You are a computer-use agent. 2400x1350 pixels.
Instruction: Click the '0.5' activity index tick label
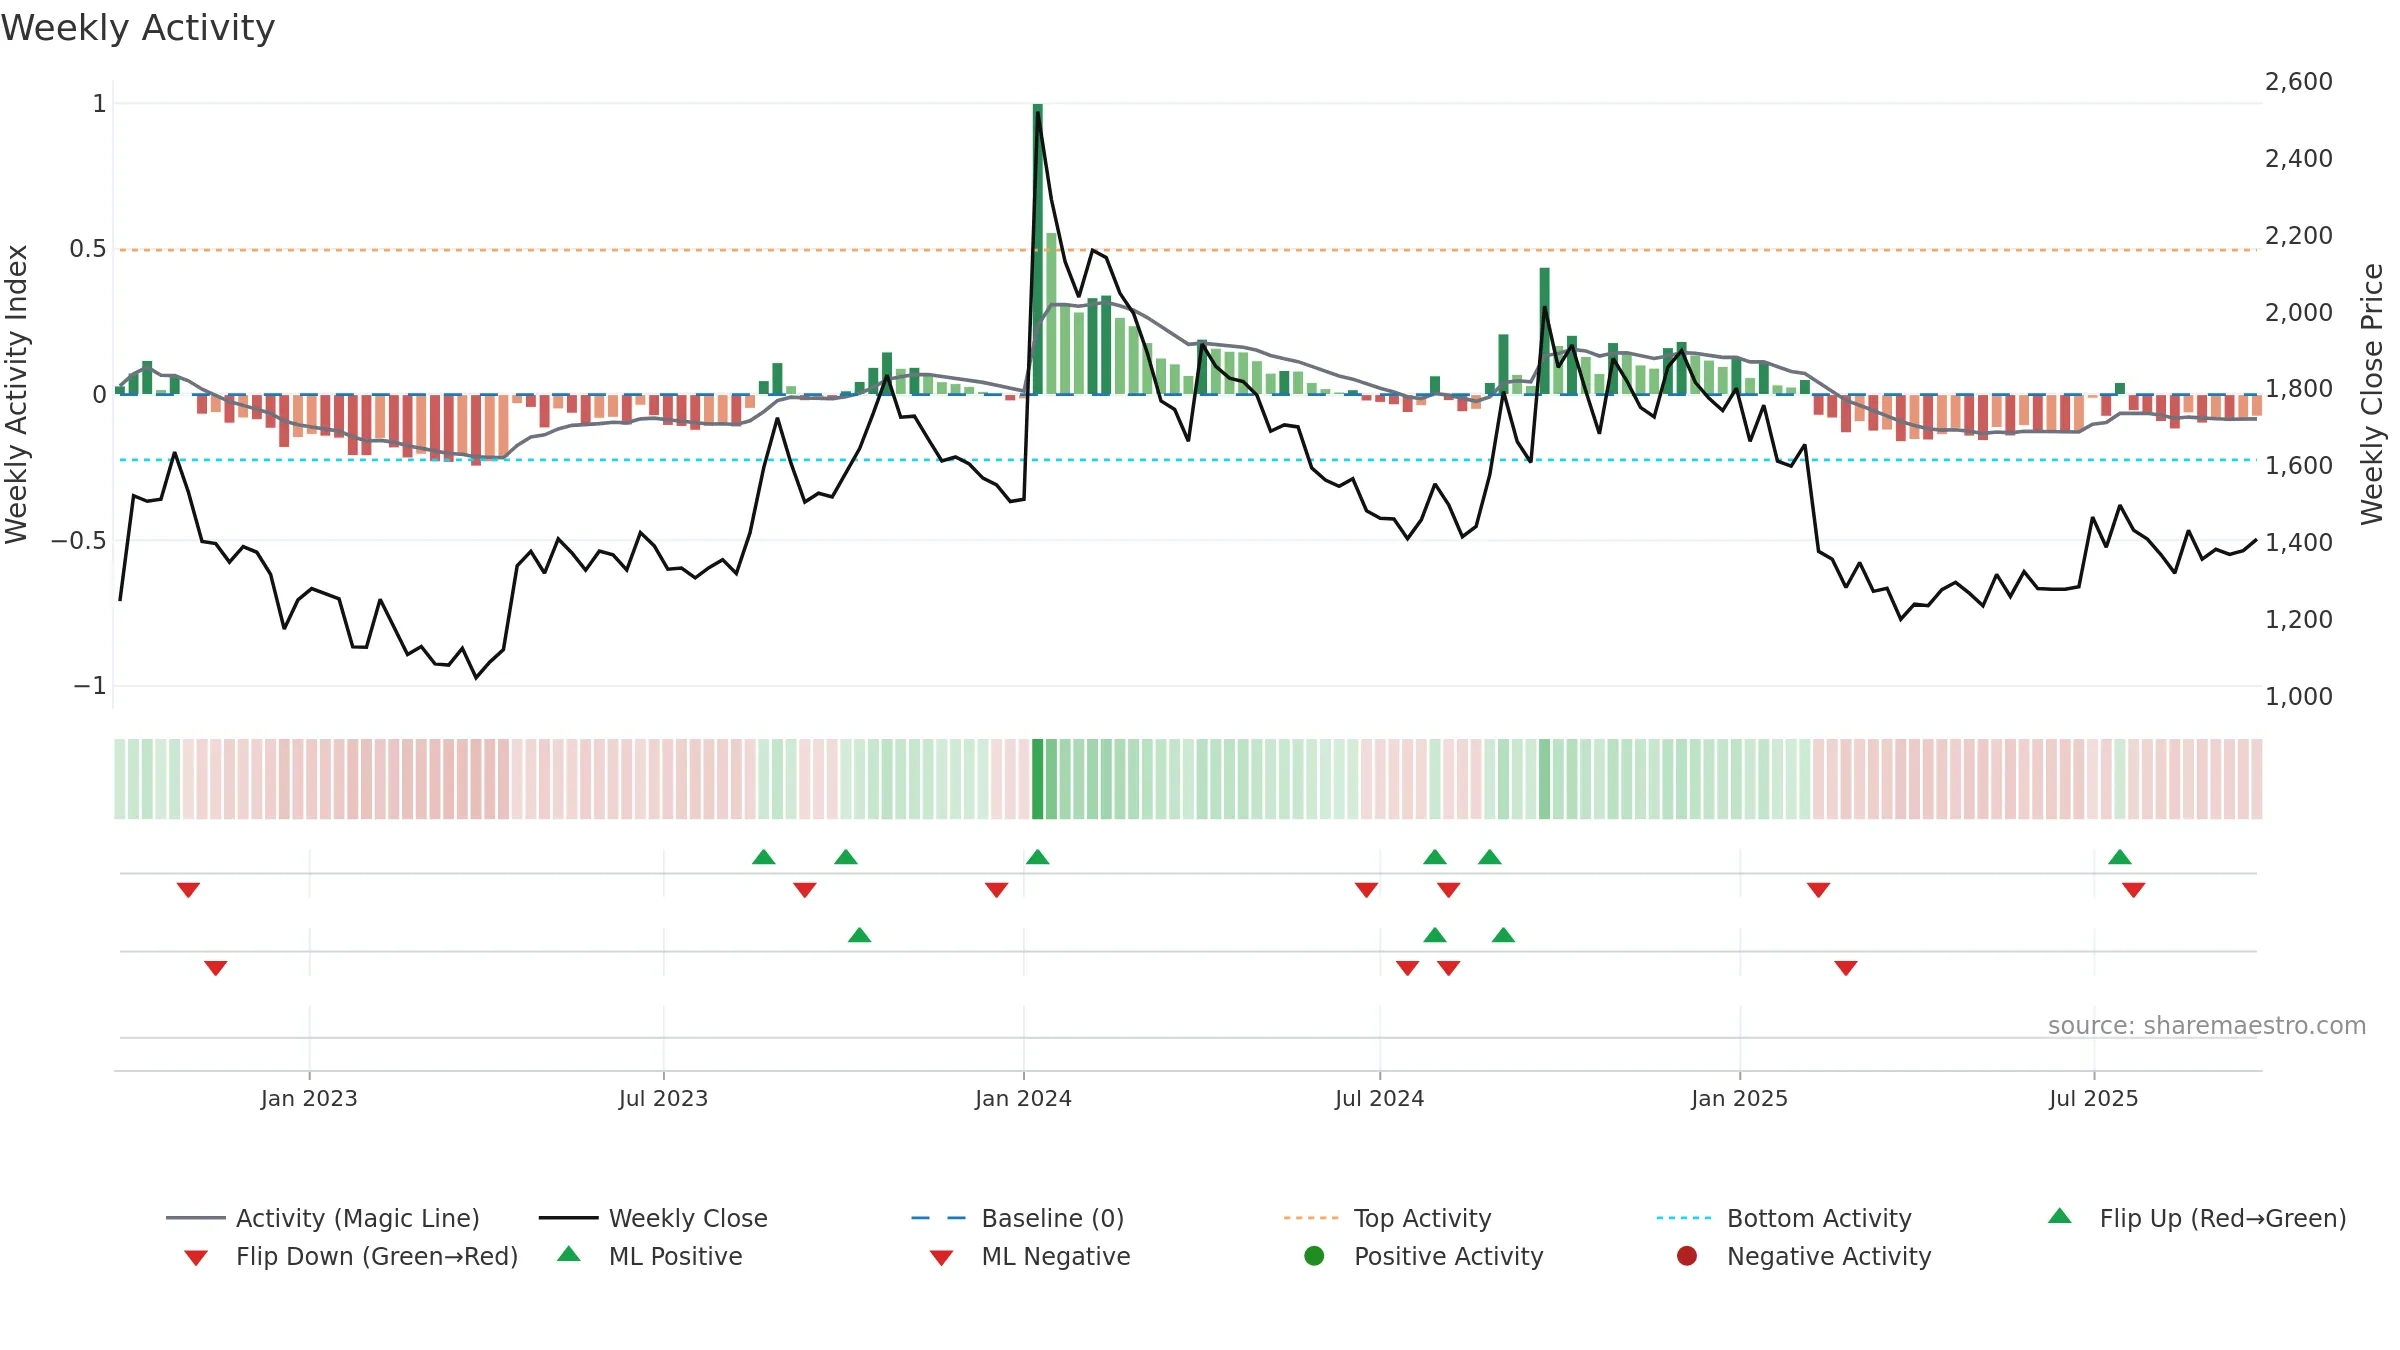88,249
